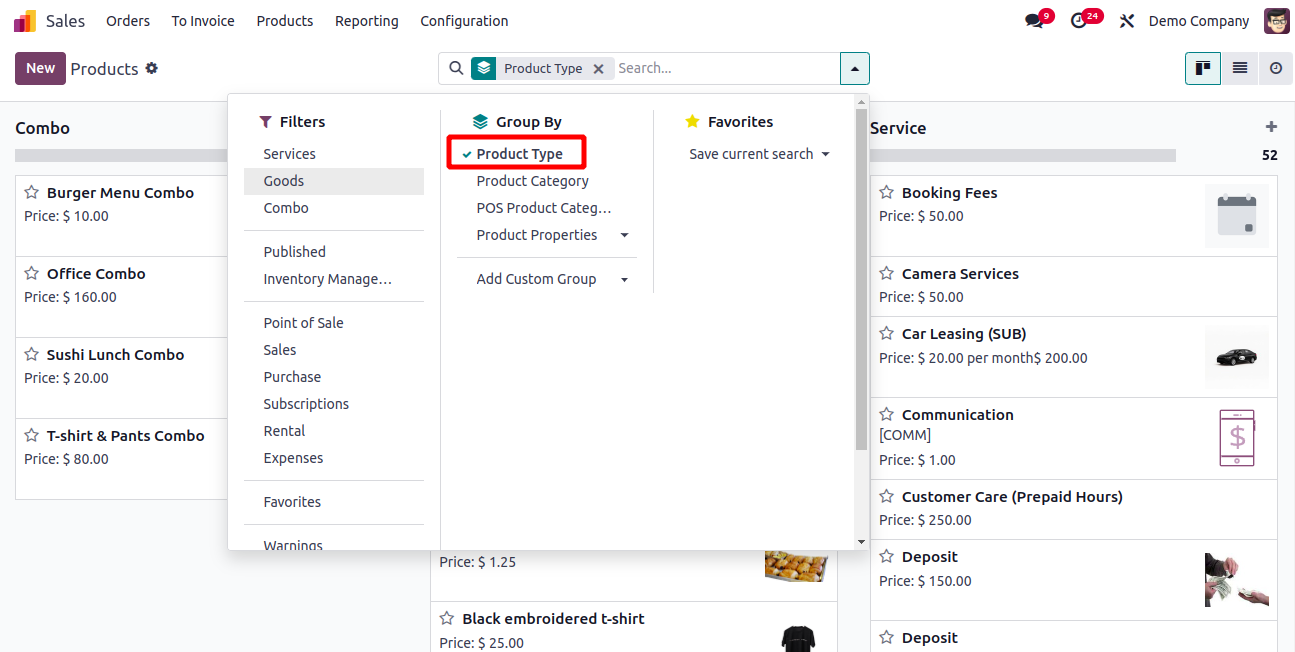
Task: Uncheck the Product Type grouping
Action: point(519,154)
